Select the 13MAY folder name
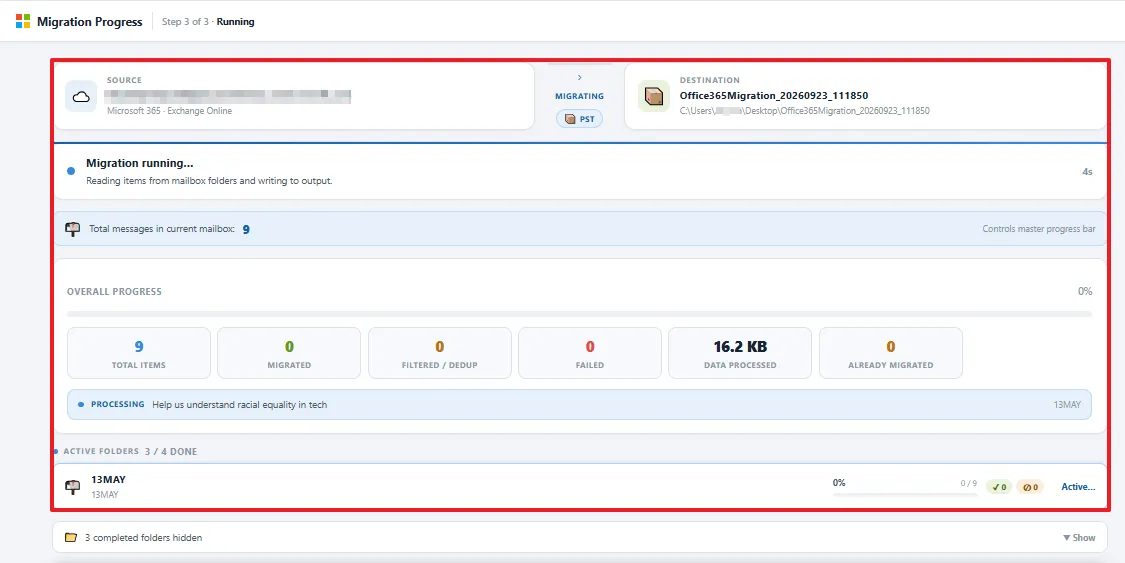1125x563 pixels. 108,480
